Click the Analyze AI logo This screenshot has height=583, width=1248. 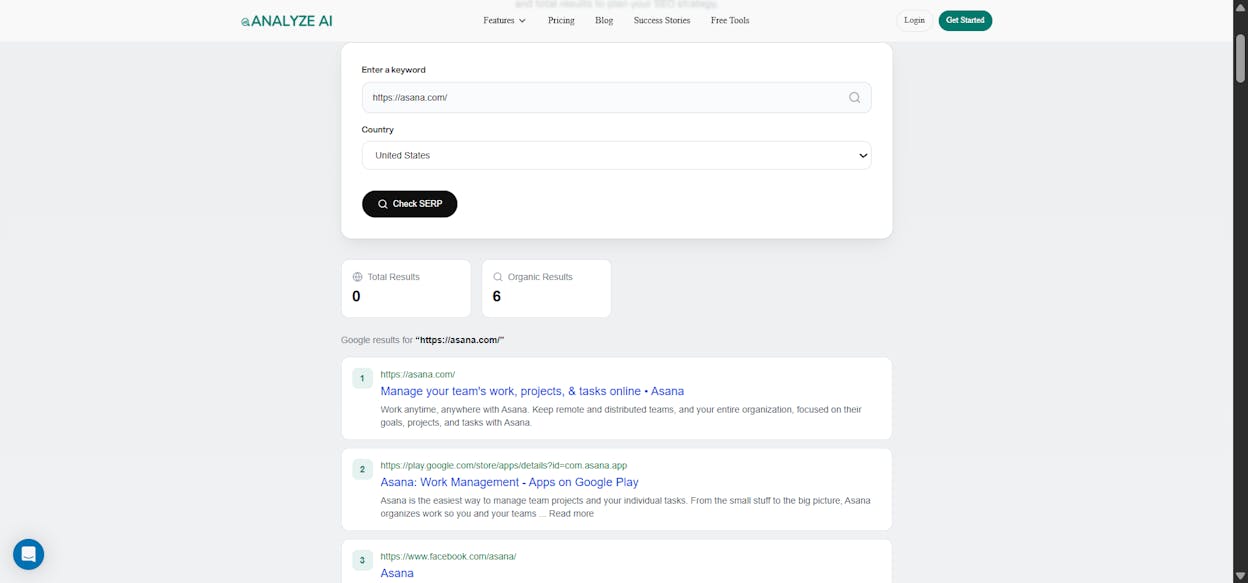click(x=286, y=20)
